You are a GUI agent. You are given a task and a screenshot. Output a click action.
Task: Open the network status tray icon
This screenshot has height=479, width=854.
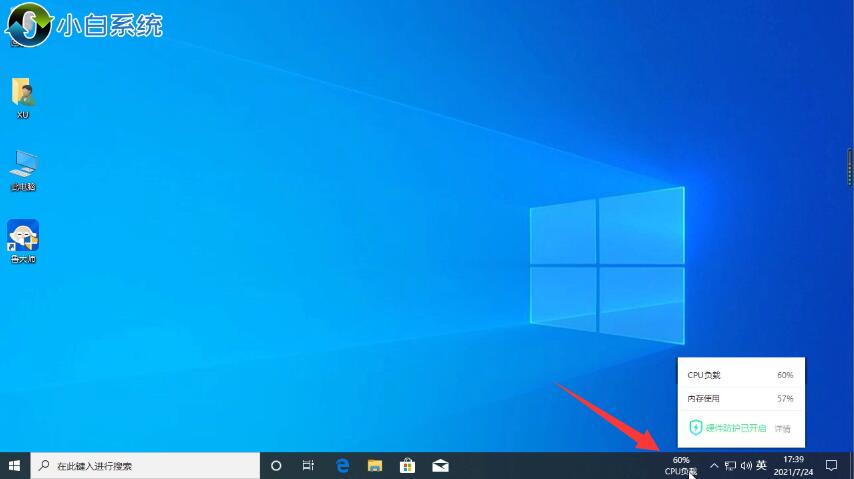(x=730, y=466)
